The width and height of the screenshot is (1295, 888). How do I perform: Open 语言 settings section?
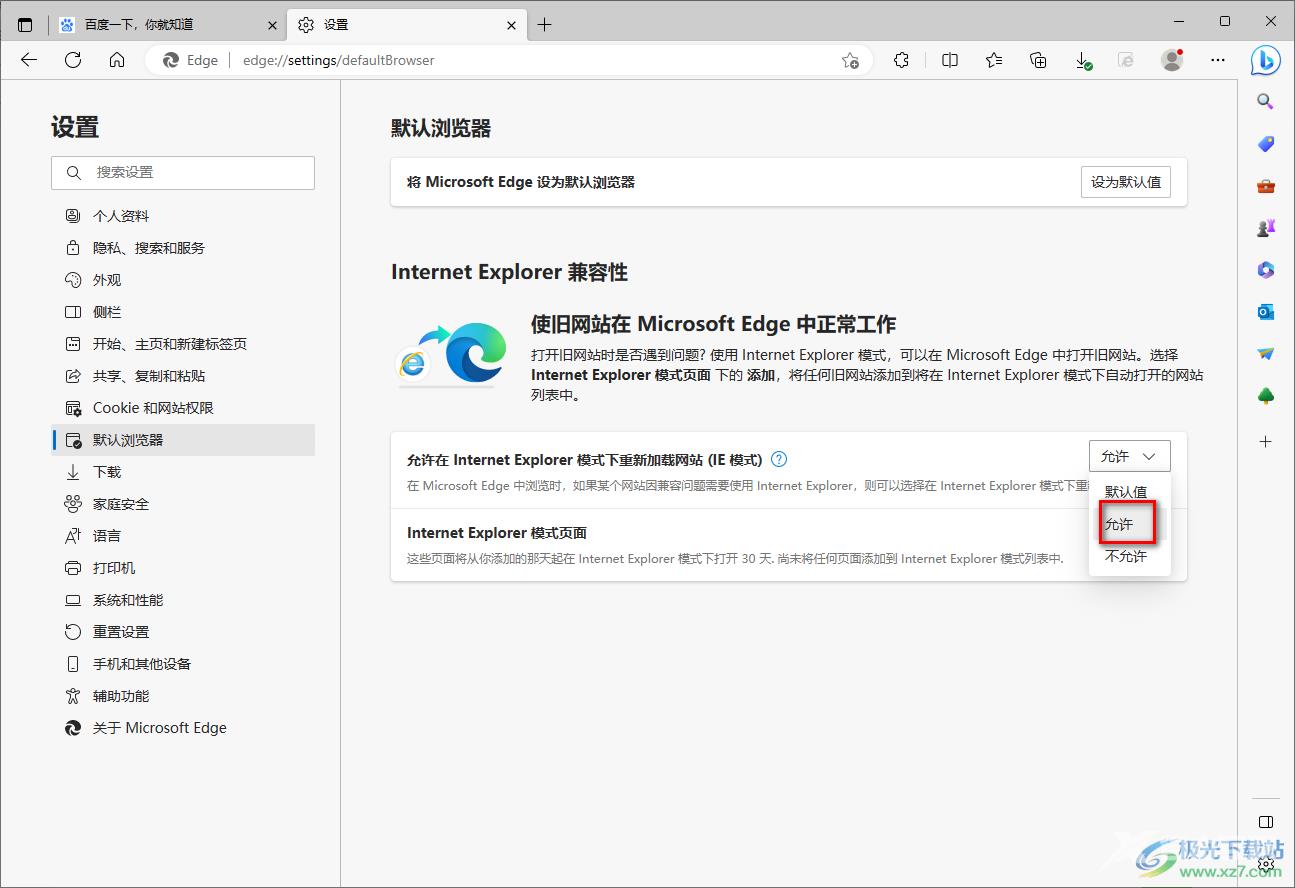coord(183,536)
